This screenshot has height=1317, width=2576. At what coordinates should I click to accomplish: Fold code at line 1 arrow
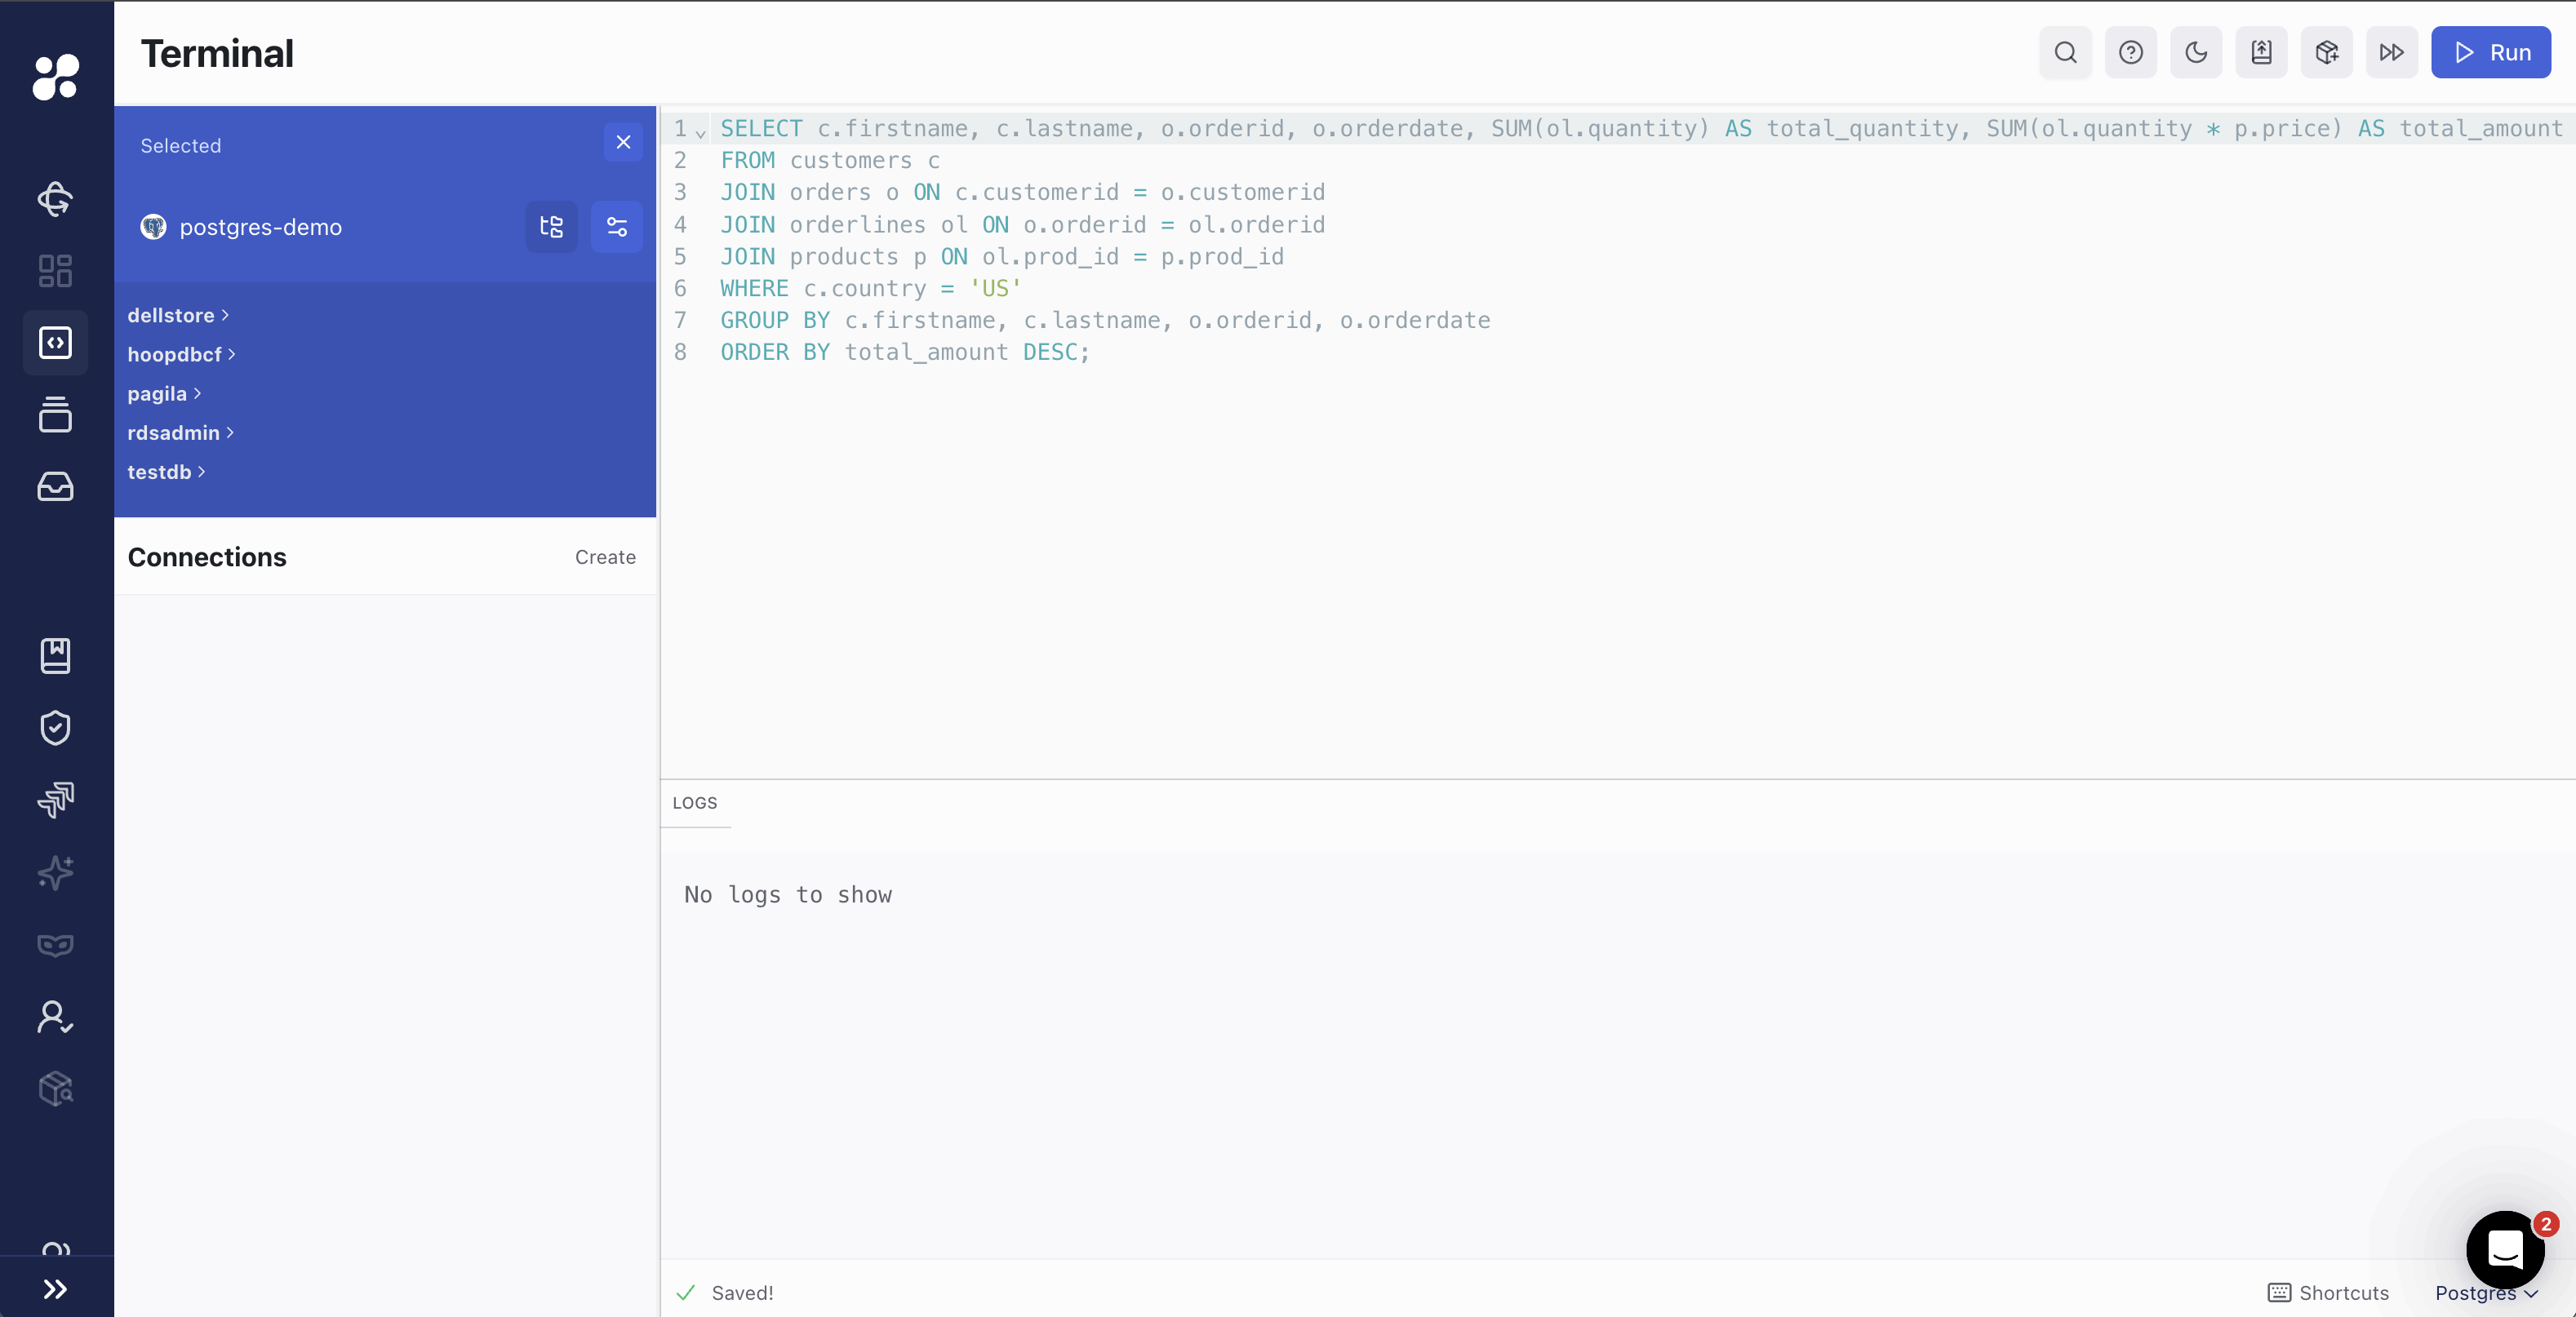coord(701,132)
